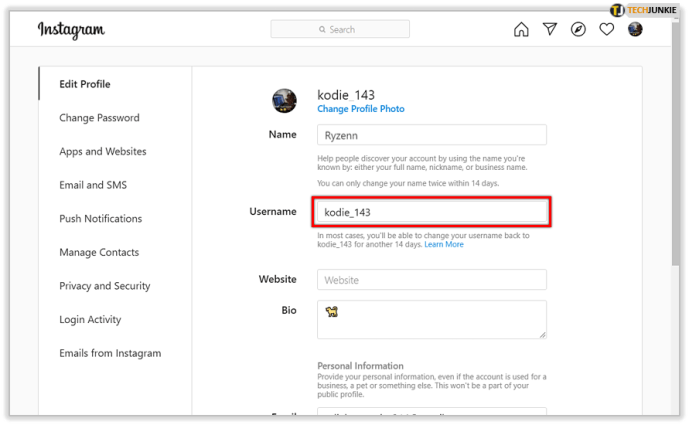Open Apps and Websites settings

103,152
